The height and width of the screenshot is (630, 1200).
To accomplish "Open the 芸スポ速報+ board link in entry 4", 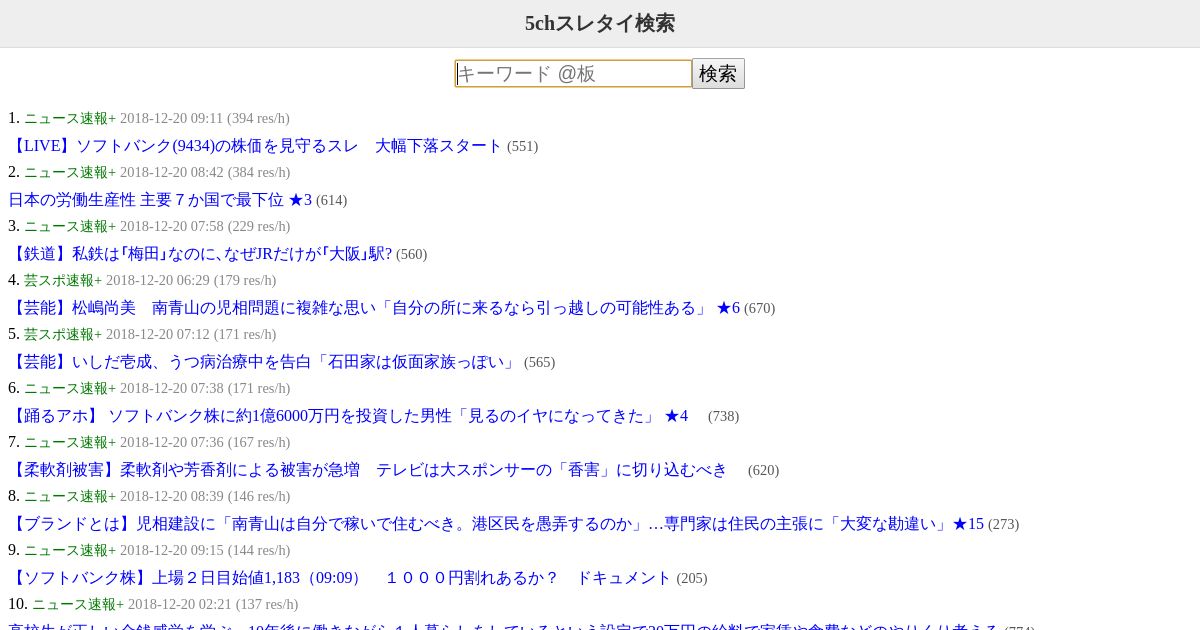I will click(x=63, y=280).
